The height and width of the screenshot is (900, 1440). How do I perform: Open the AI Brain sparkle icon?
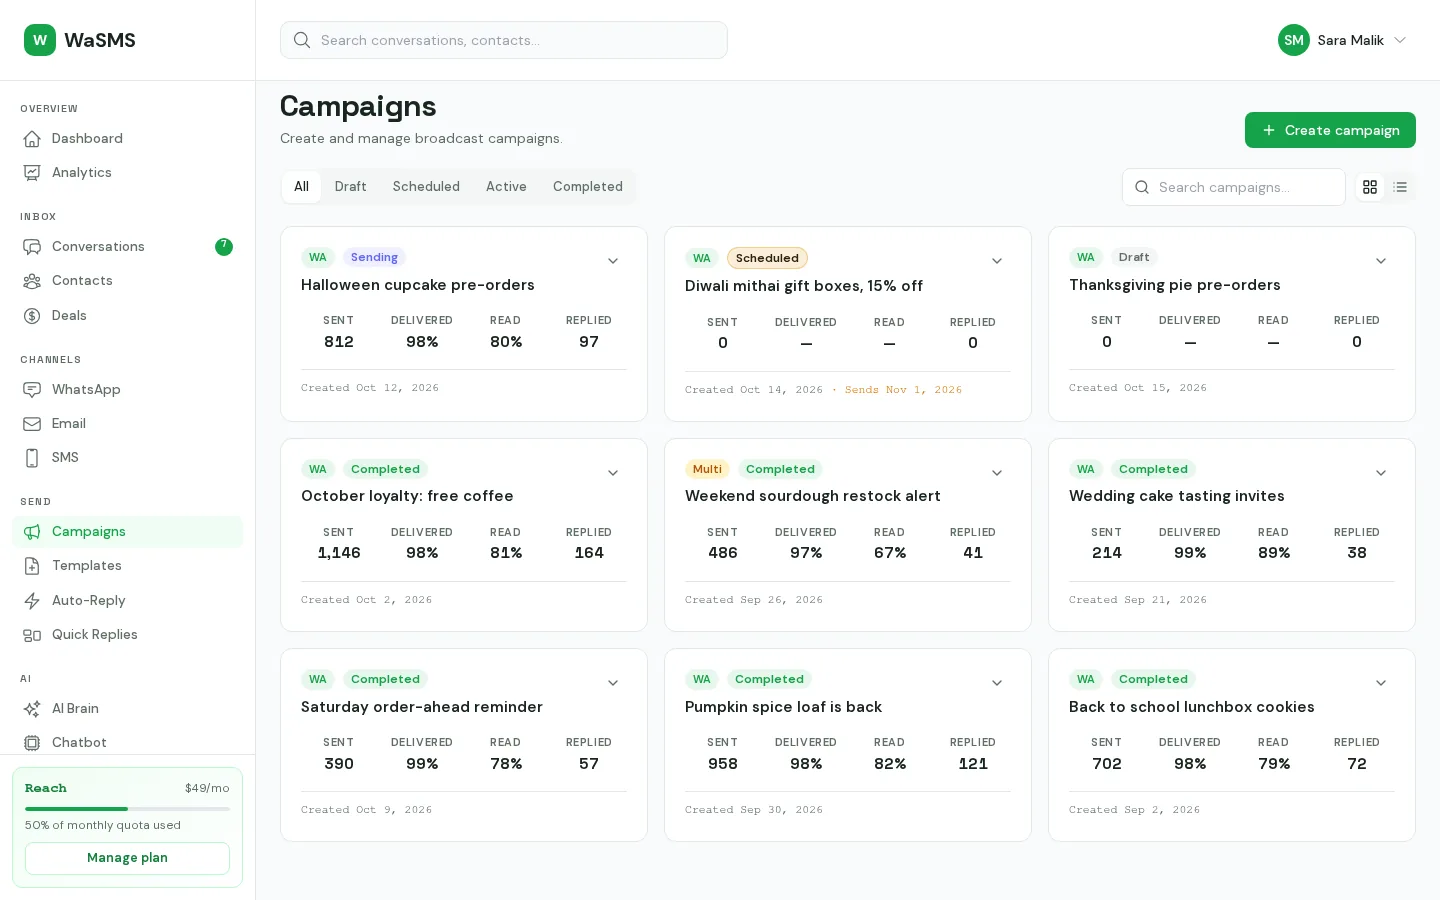pos(32,709)
